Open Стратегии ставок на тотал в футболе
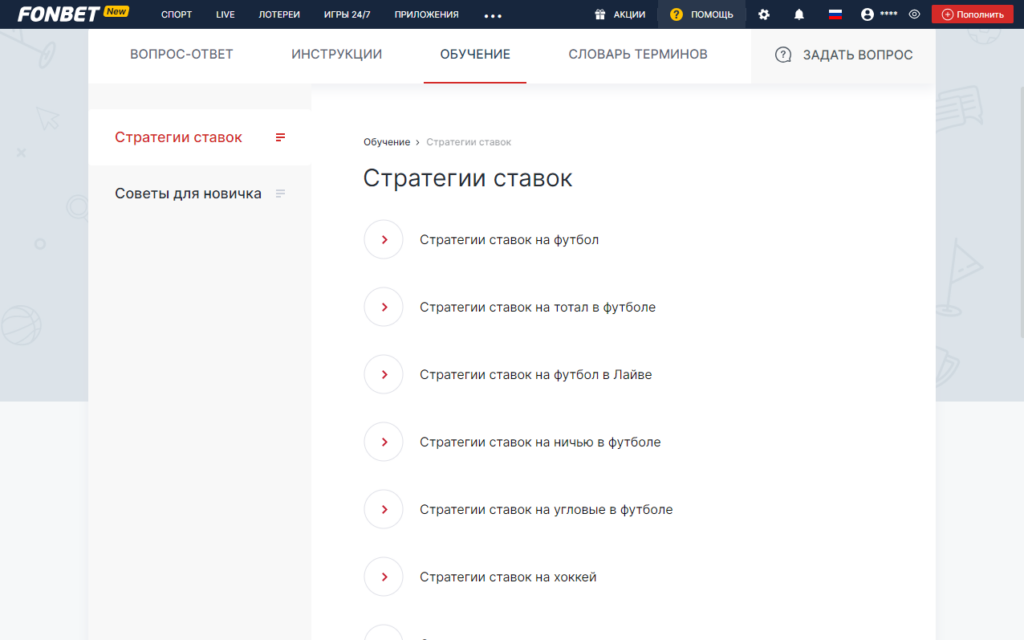The height and width of the screenshot is (640, 1024). point(537,307)
